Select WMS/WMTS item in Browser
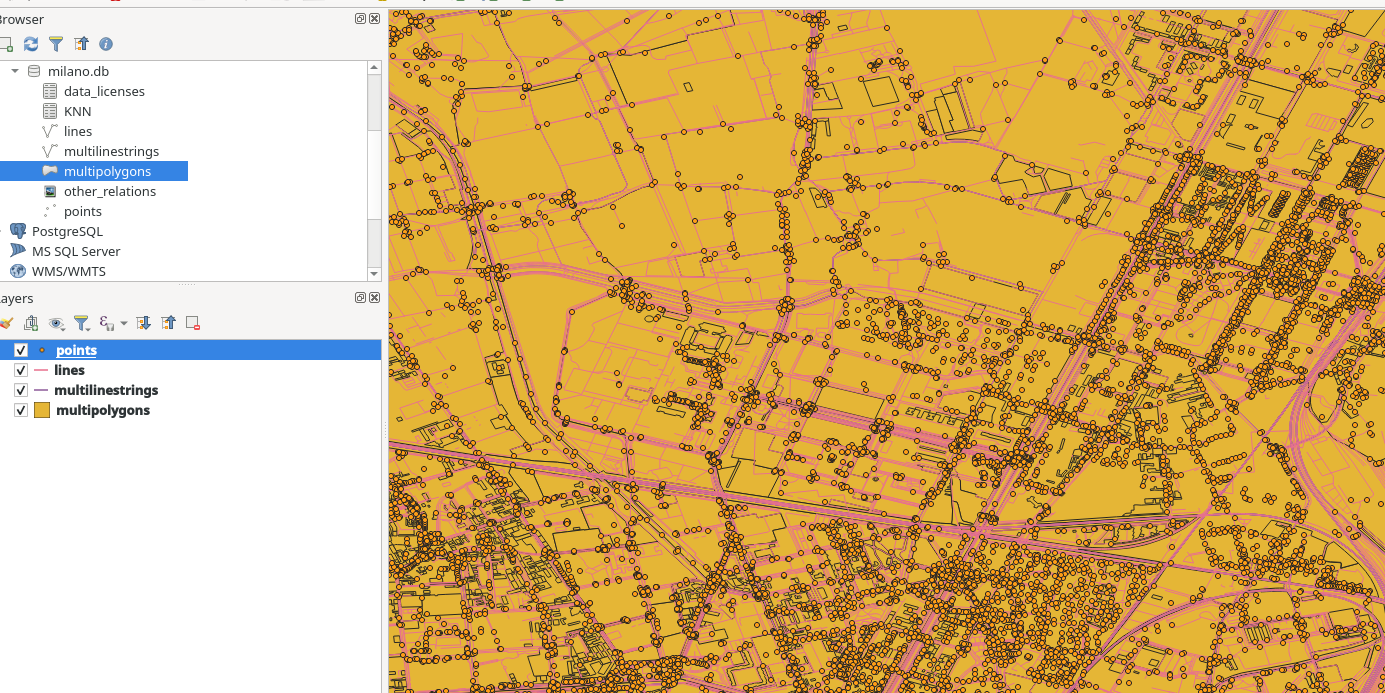This screenshot has width=1385, height=693. (68, 271)
